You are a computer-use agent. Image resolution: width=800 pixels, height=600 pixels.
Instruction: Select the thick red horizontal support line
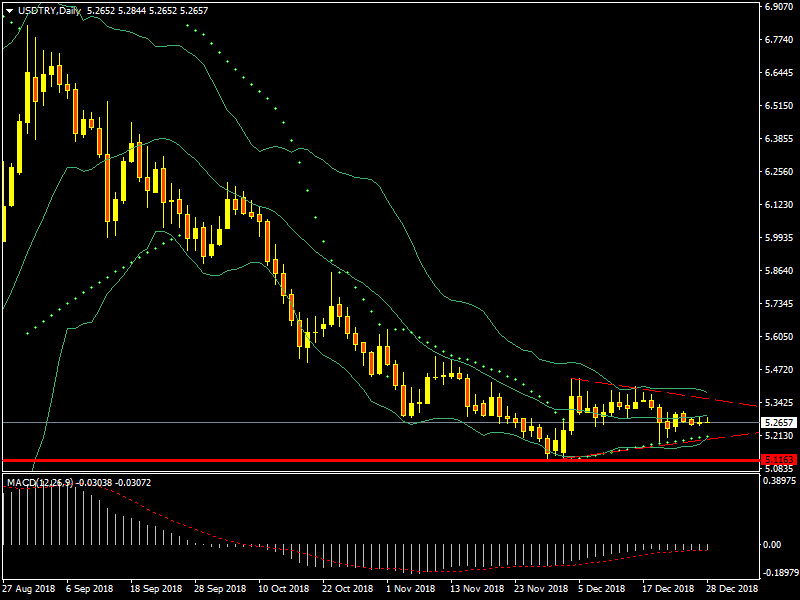point(300,460)
